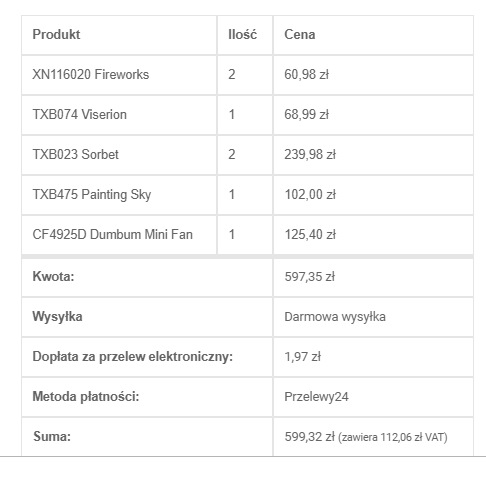Click the 1,97 zł transfer surcharge

point(303,357)
